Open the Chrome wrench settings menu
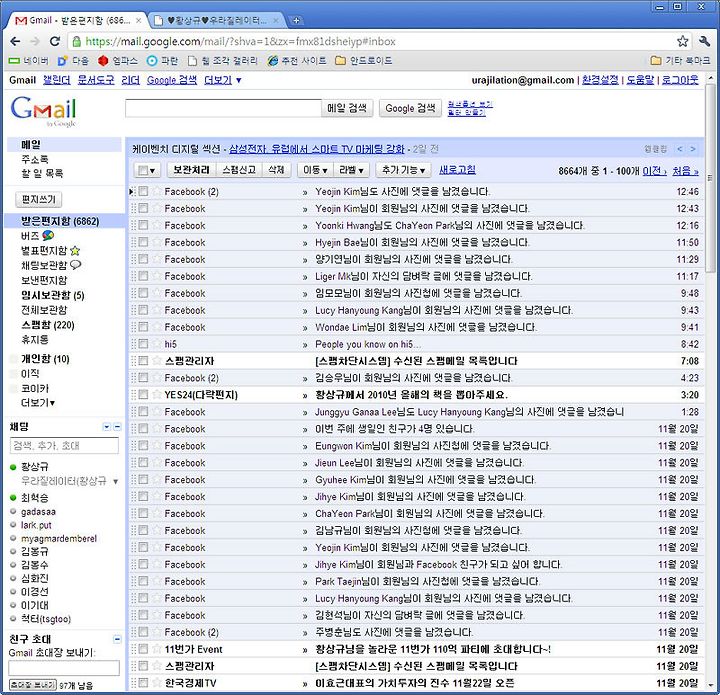 point(704,41)
